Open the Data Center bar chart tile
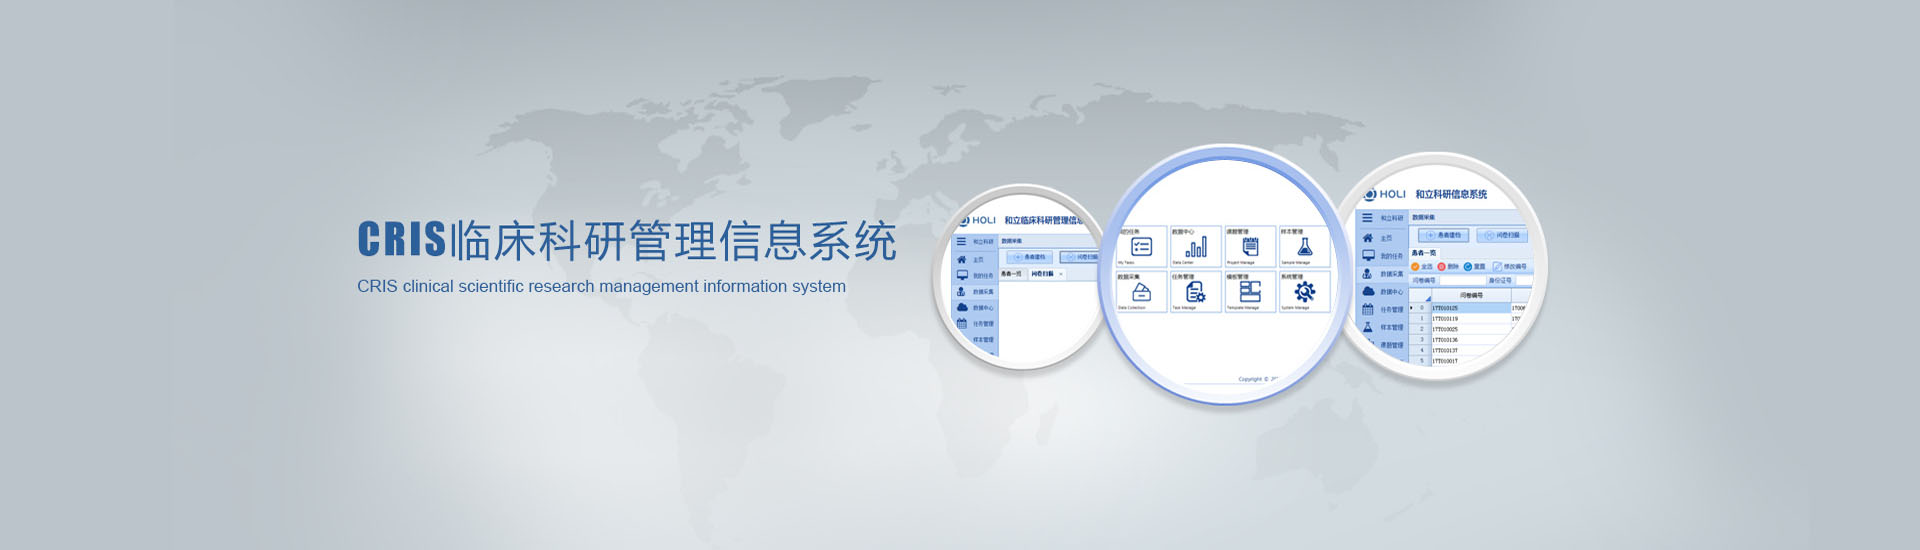The width and height of the screenshot is (1920, 550). pos(1196,247)
